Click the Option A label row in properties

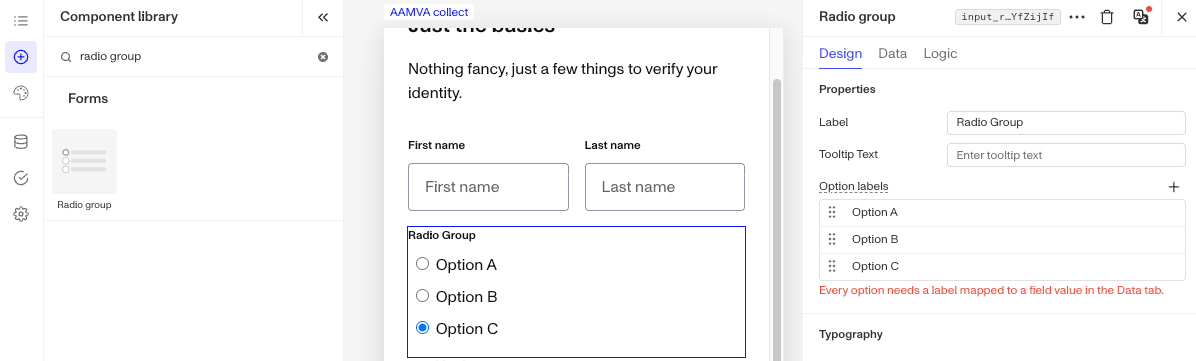[1002, 213]
